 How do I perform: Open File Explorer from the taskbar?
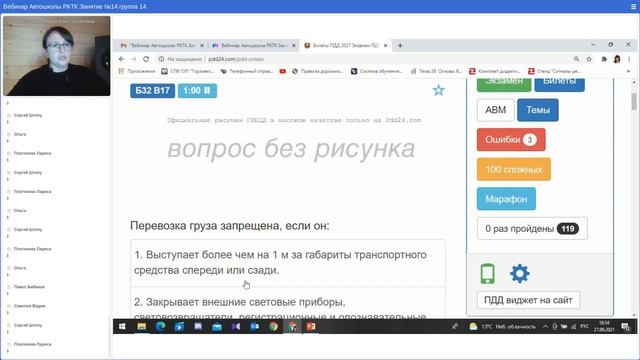pyautogui.click(x=141, y=327)
